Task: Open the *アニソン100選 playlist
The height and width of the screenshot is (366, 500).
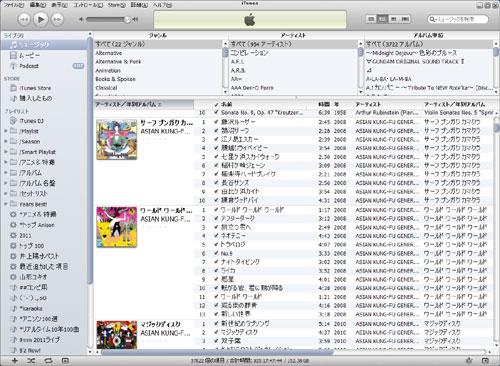Action: point(44,319)
